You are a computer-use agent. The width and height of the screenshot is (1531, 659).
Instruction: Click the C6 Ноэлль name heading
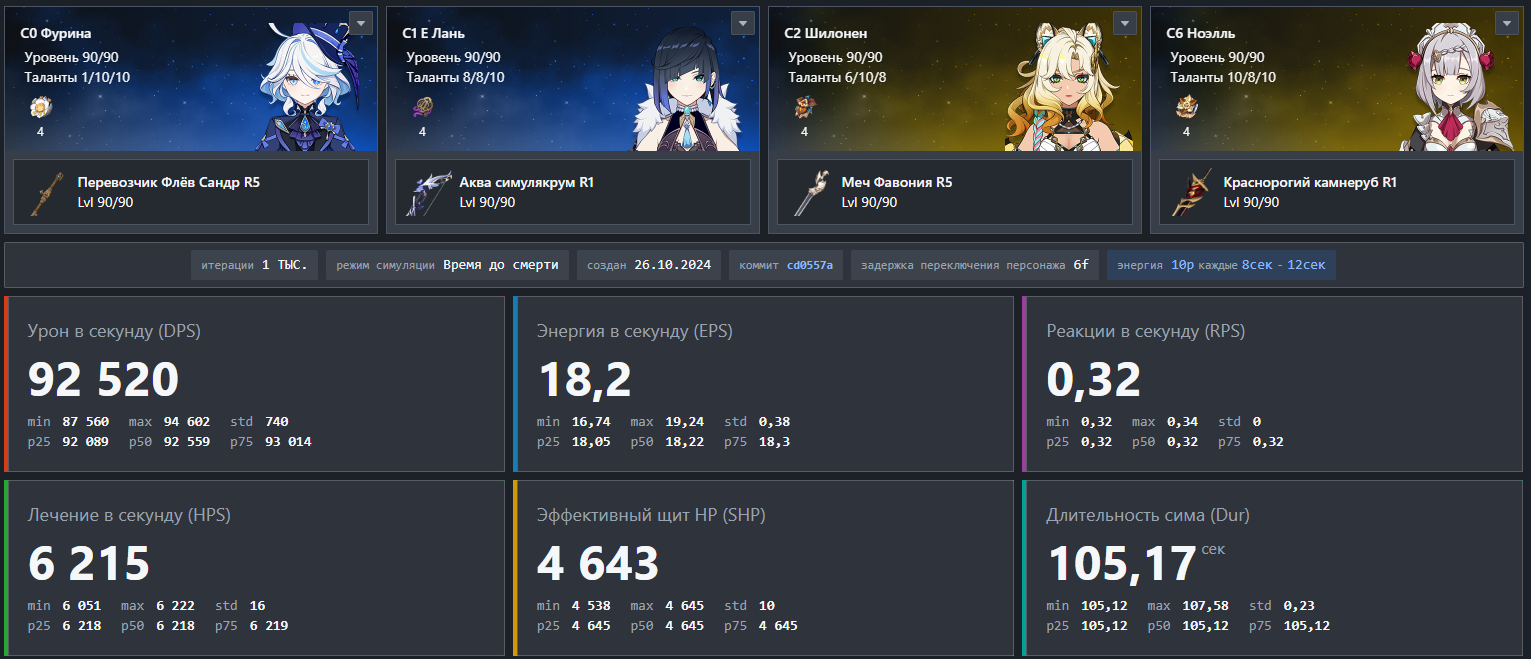point(1203,33)
